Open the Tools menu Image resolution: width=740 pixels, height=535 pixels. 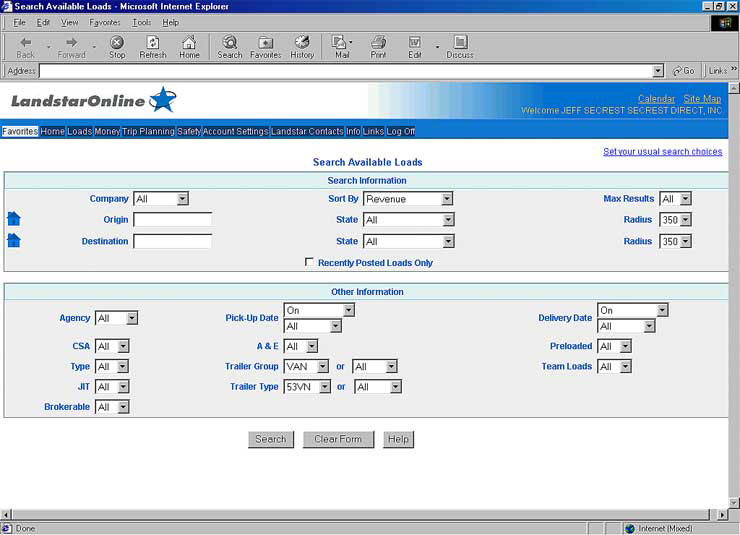pyautogui.click(x=142, y=22)
